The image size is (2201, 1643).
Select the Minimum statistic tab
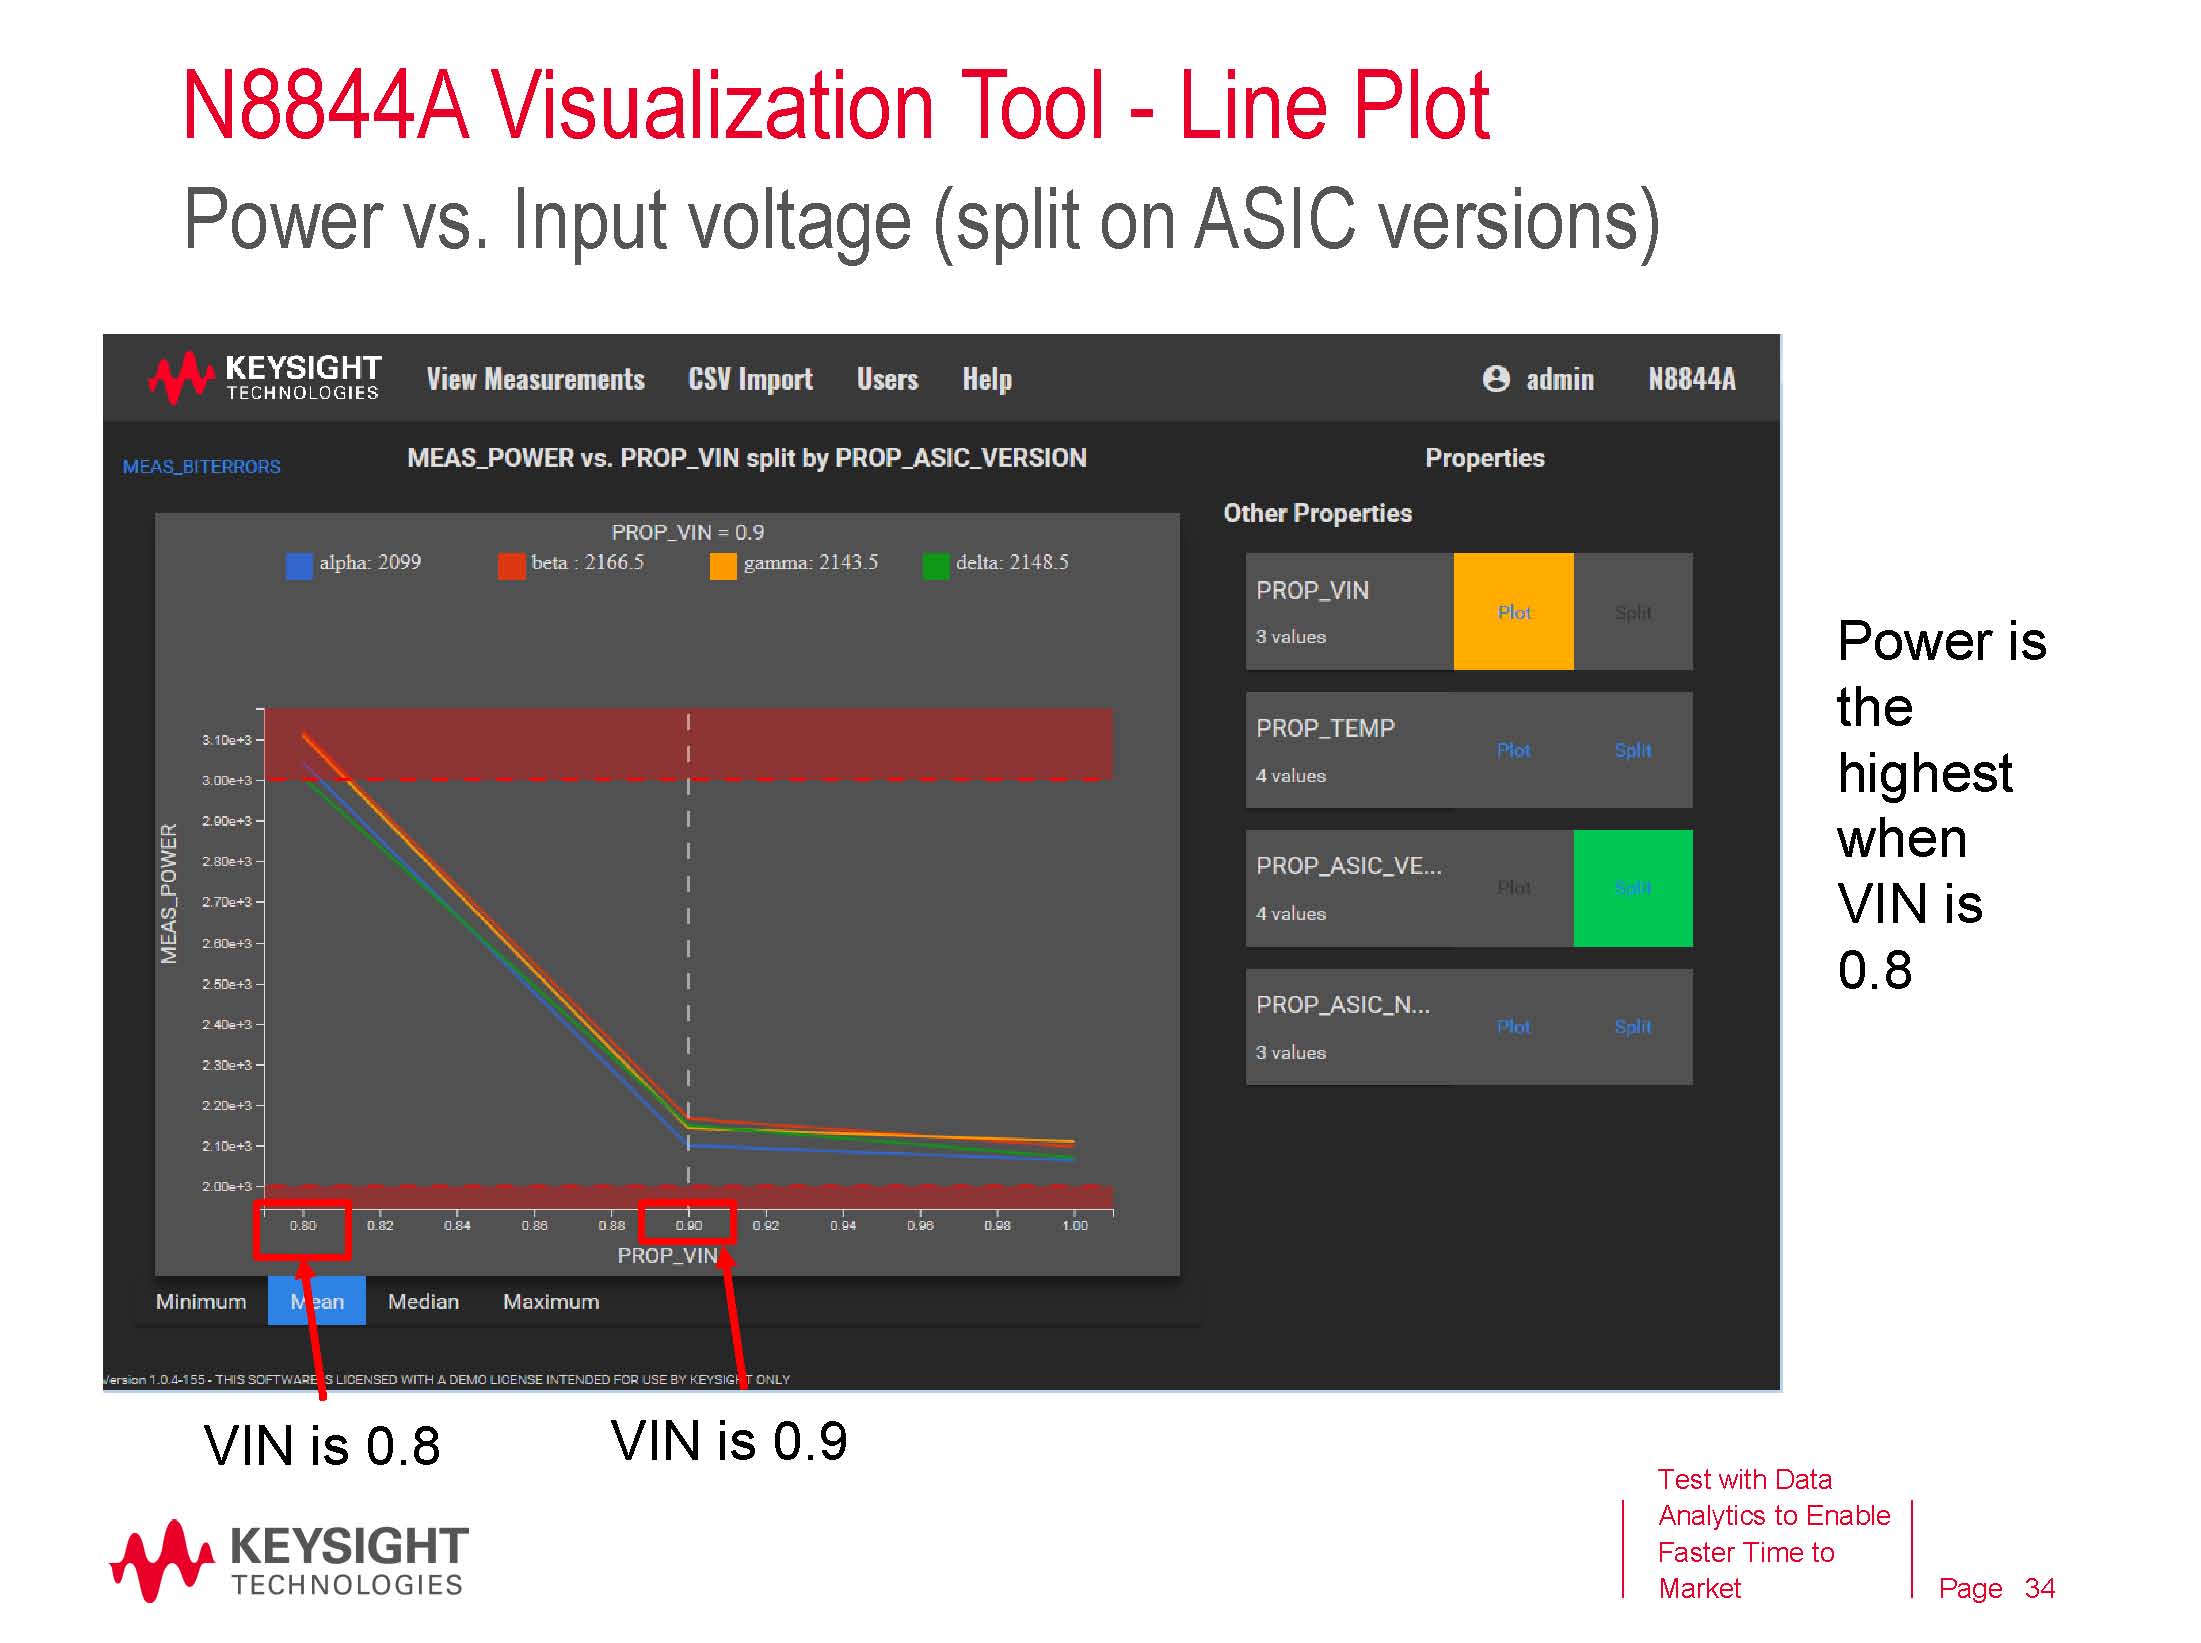201,1301
